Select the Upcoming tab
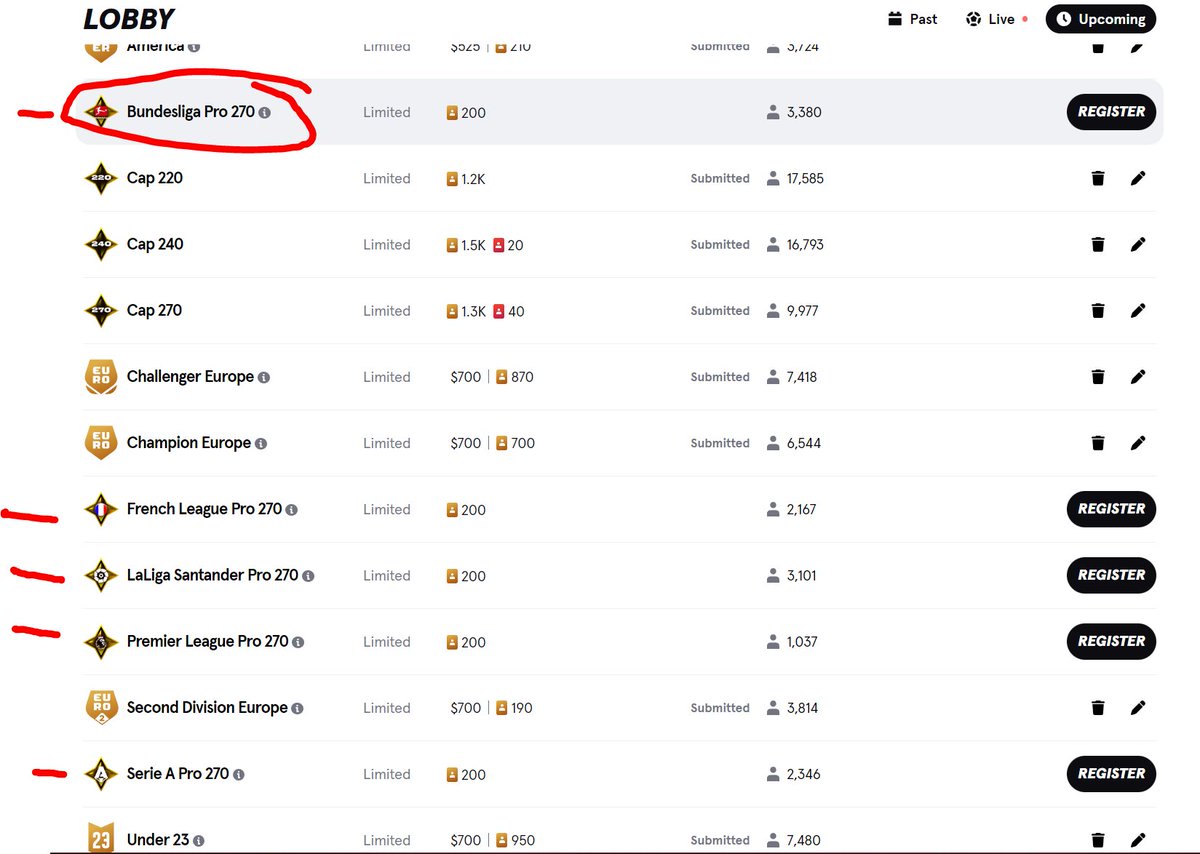Screen dimensions: 1200x854 click(1101, 19)
